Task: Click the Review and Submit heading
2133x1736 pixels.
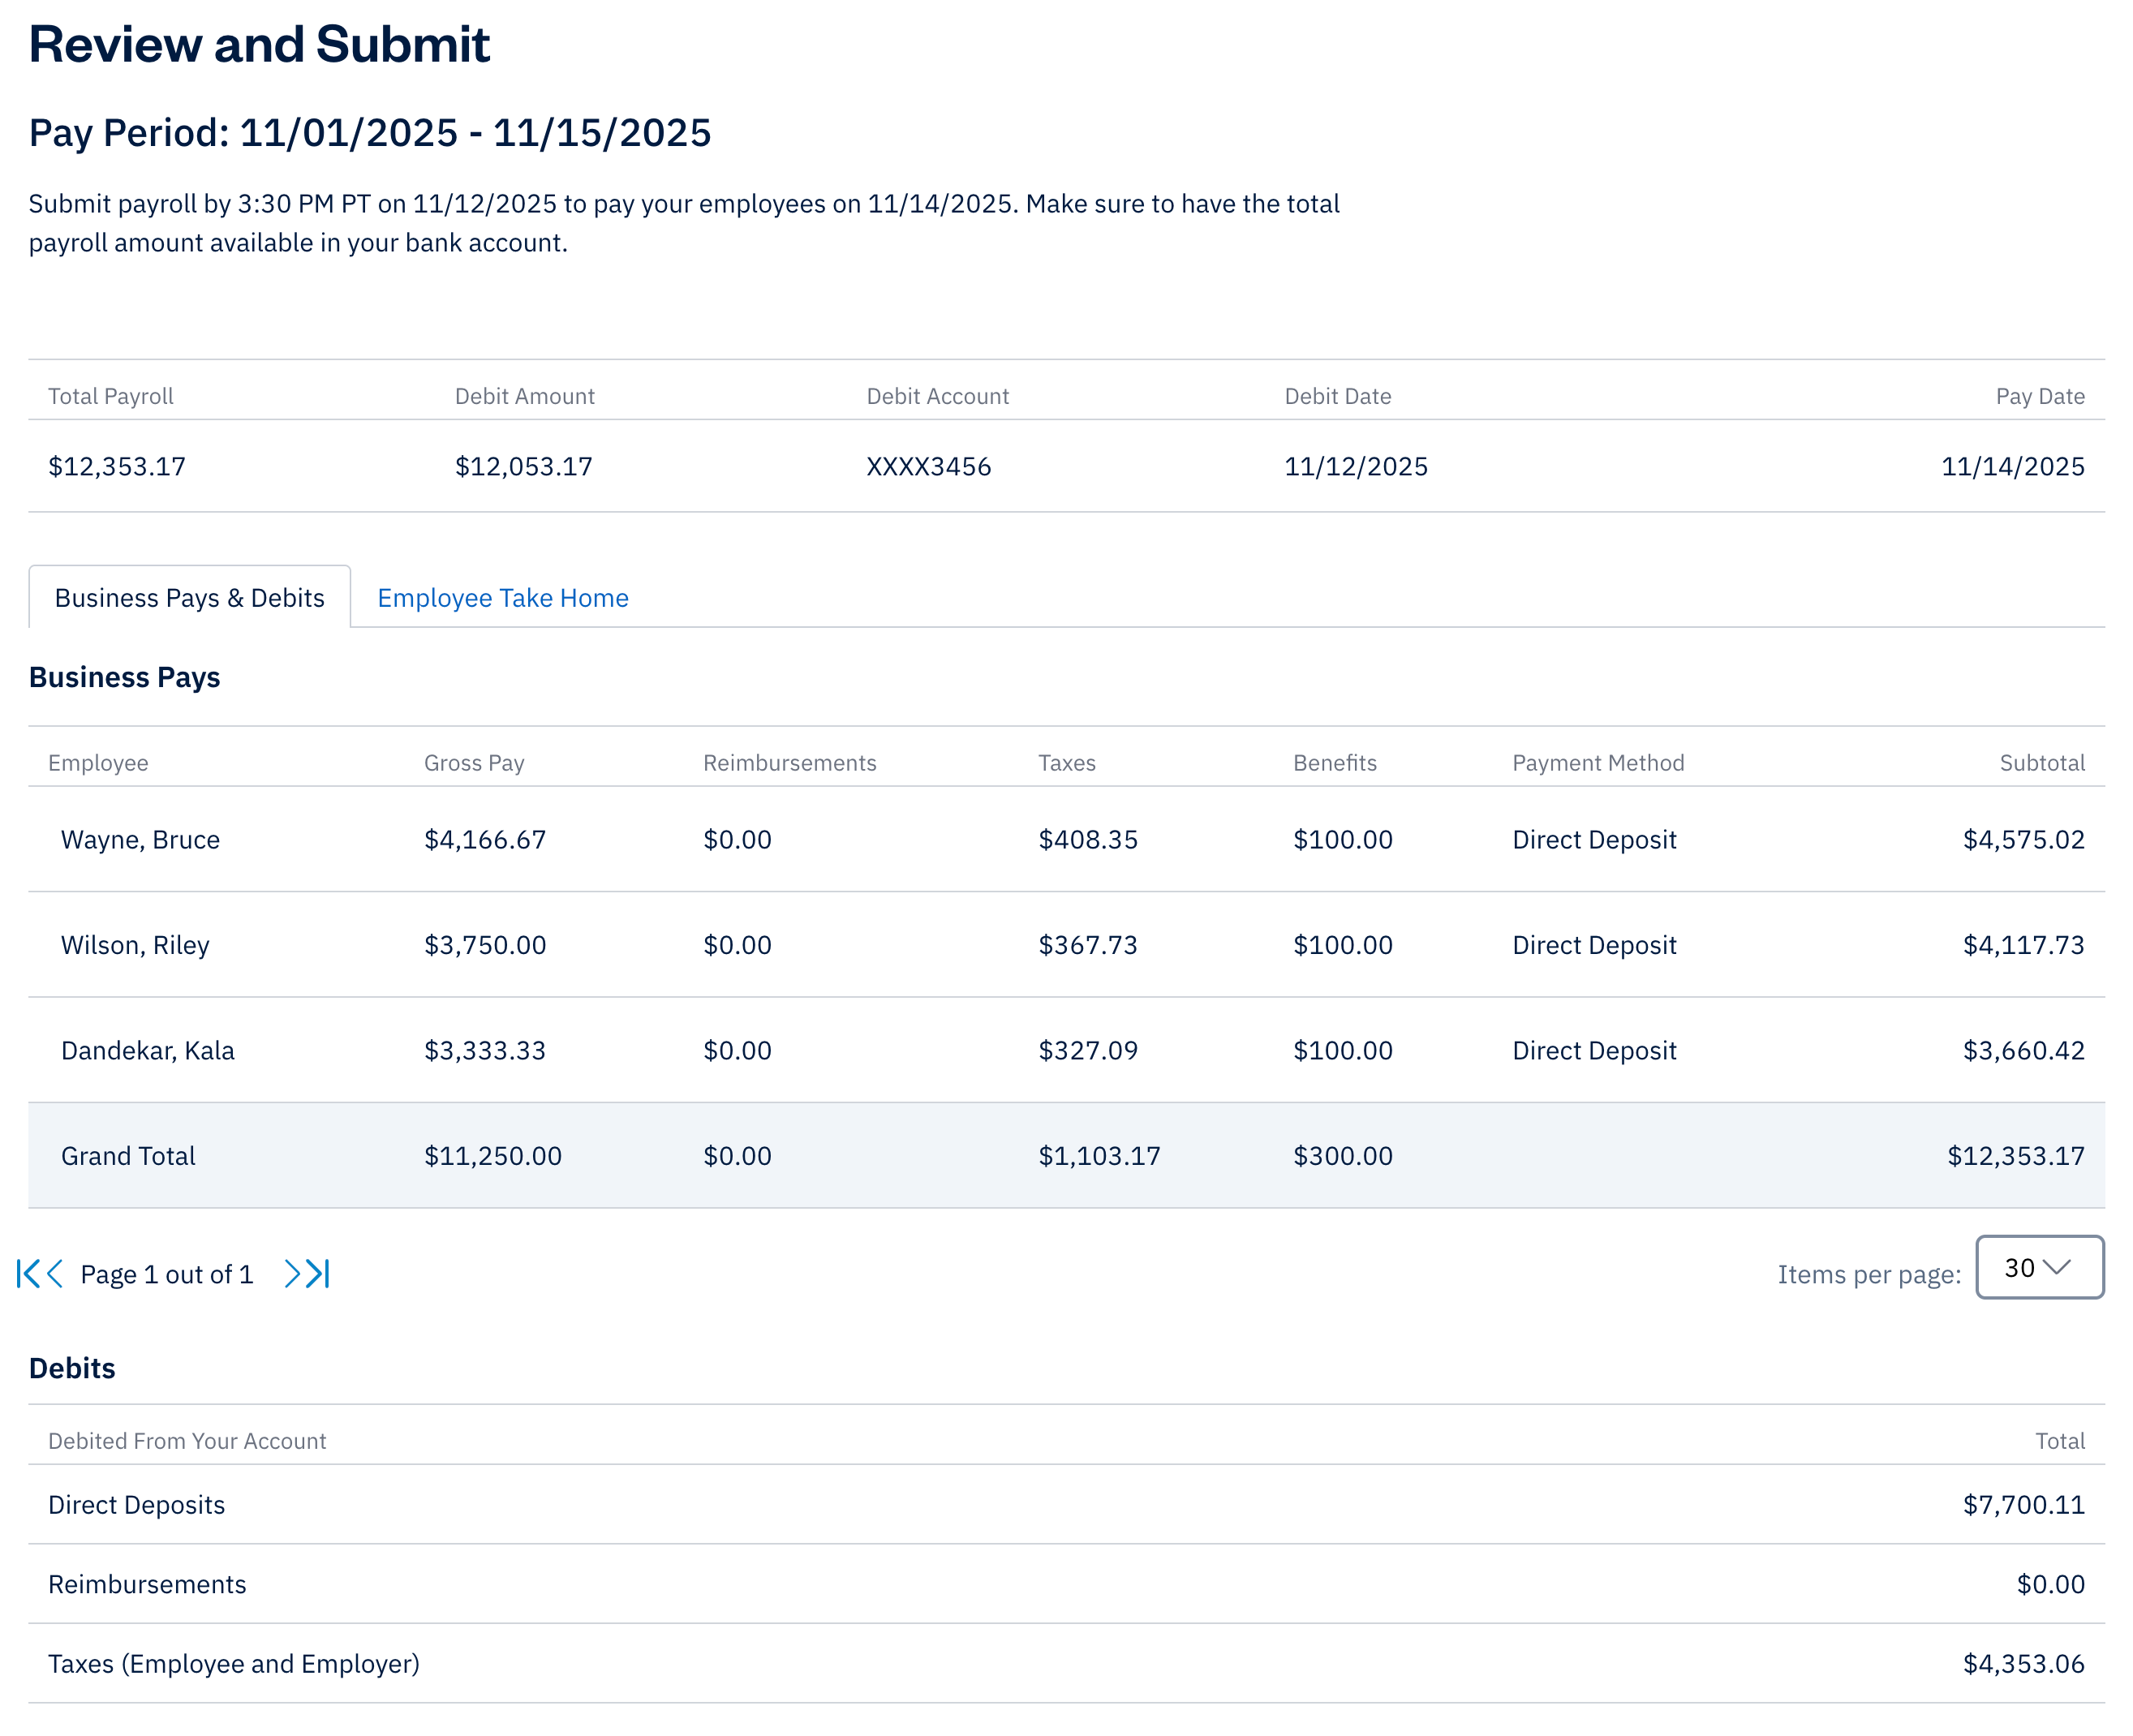Action: click(x=259, y=43)
